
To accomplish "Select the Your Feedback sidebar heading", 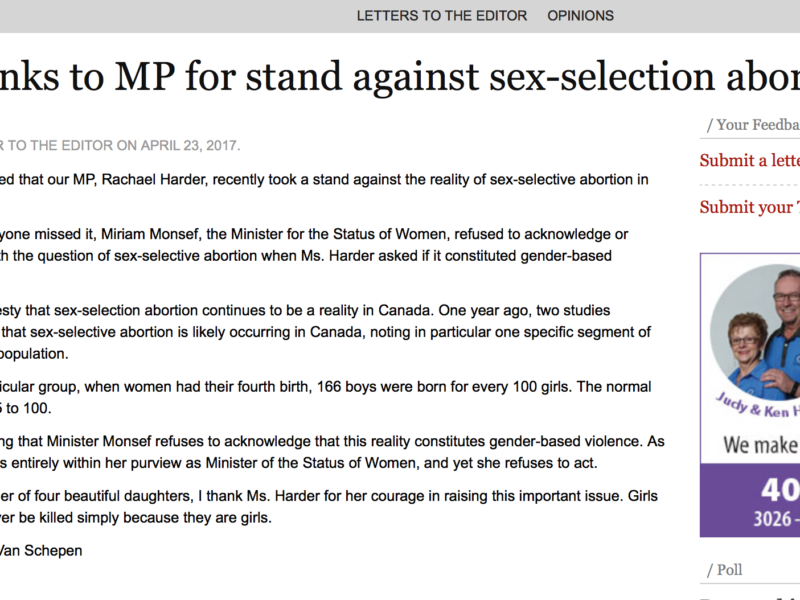I will 757,125.
